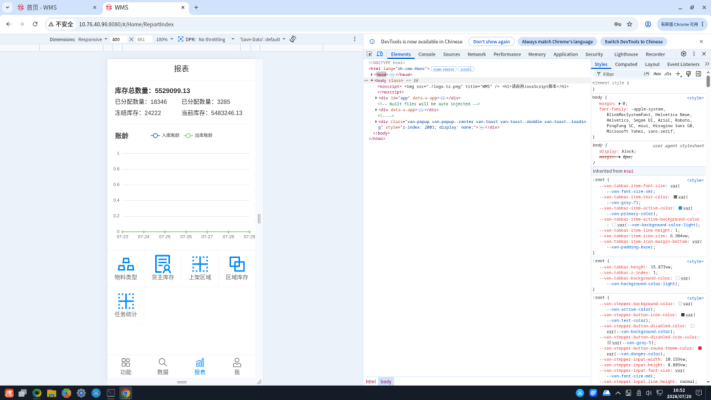Open the Save-Data default dropdown
The height and width of the screenshot is (400, 712).
tap(262, 39)
